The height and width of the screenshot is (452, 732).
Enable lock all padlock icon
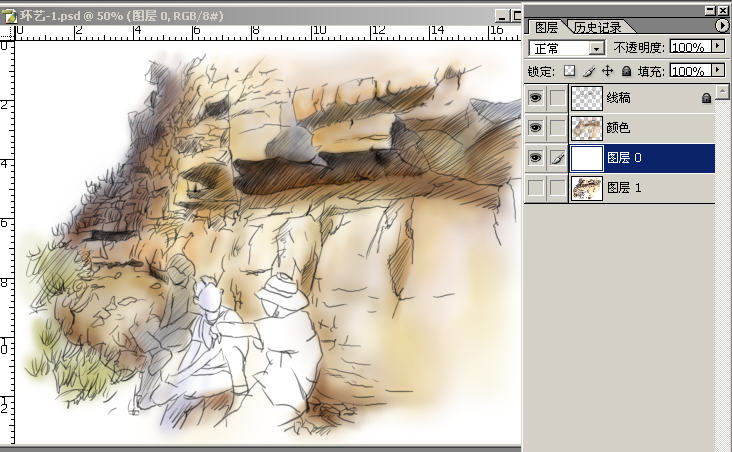pos(626,71)
